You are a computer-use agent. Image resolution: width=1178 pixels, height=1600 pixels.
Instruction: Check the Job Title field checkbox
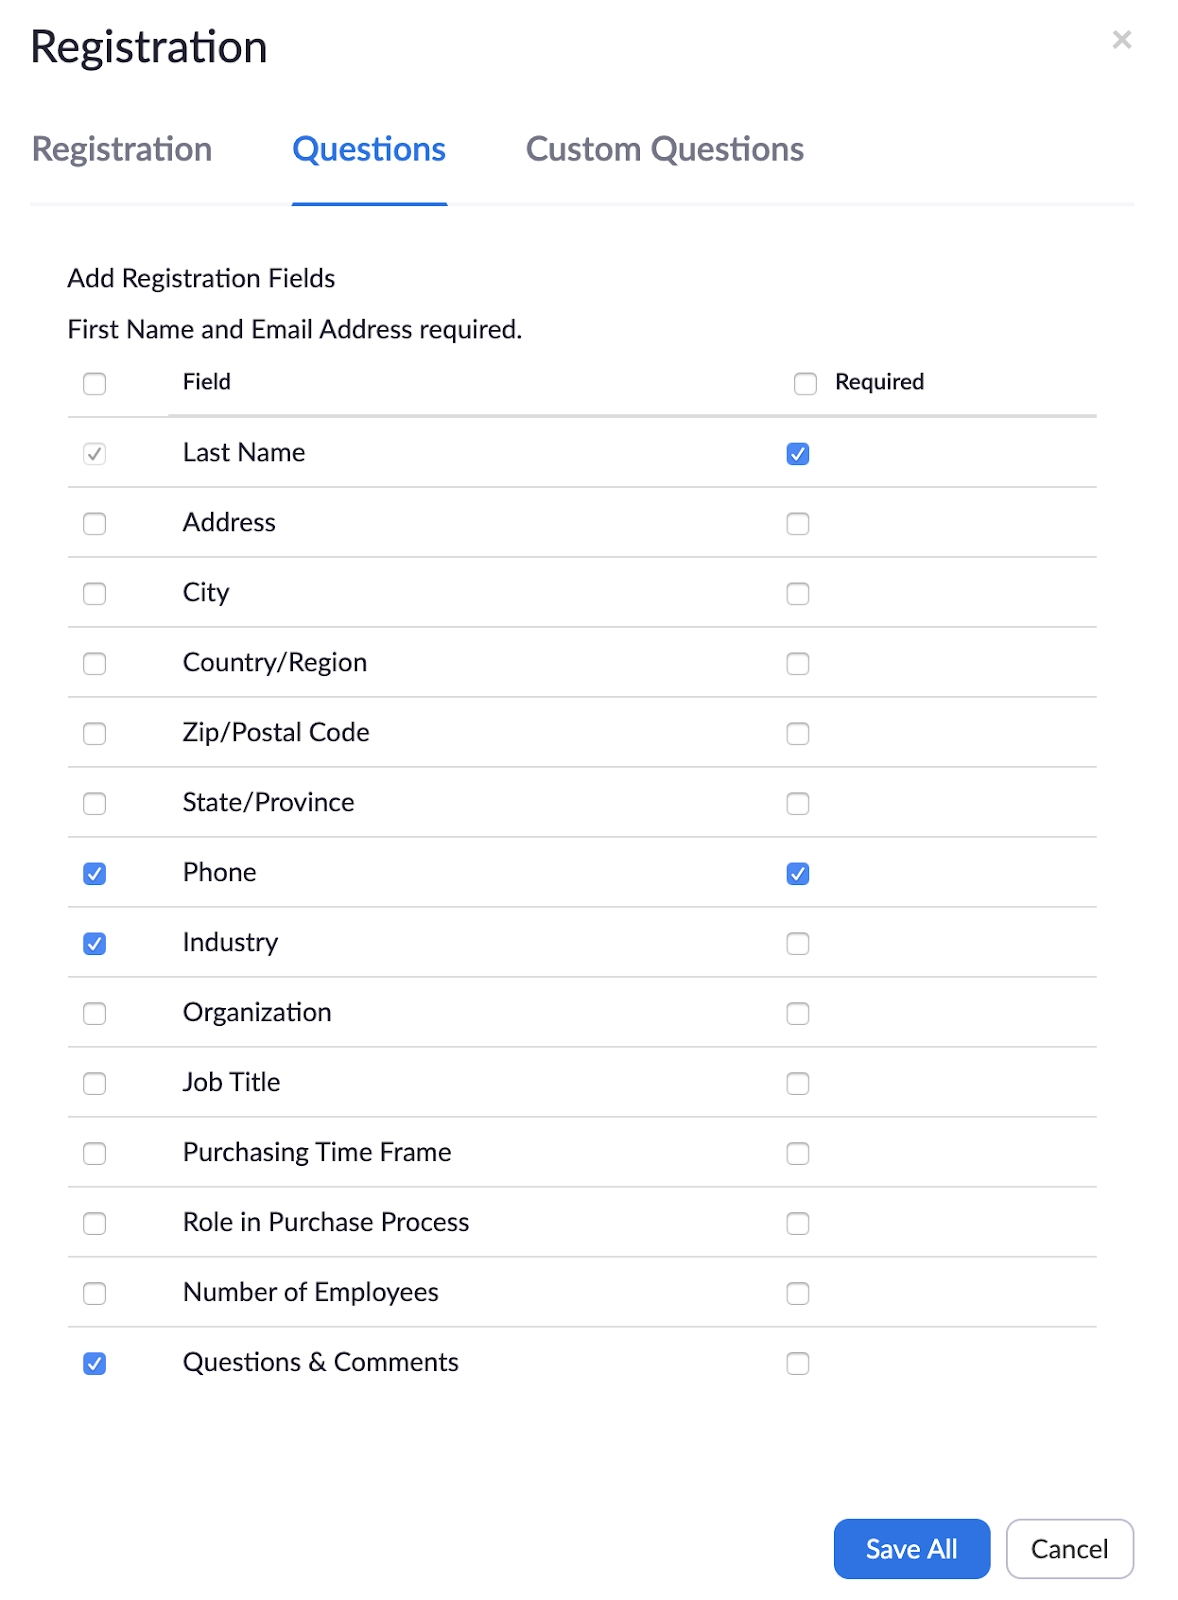coord(95,1084)
